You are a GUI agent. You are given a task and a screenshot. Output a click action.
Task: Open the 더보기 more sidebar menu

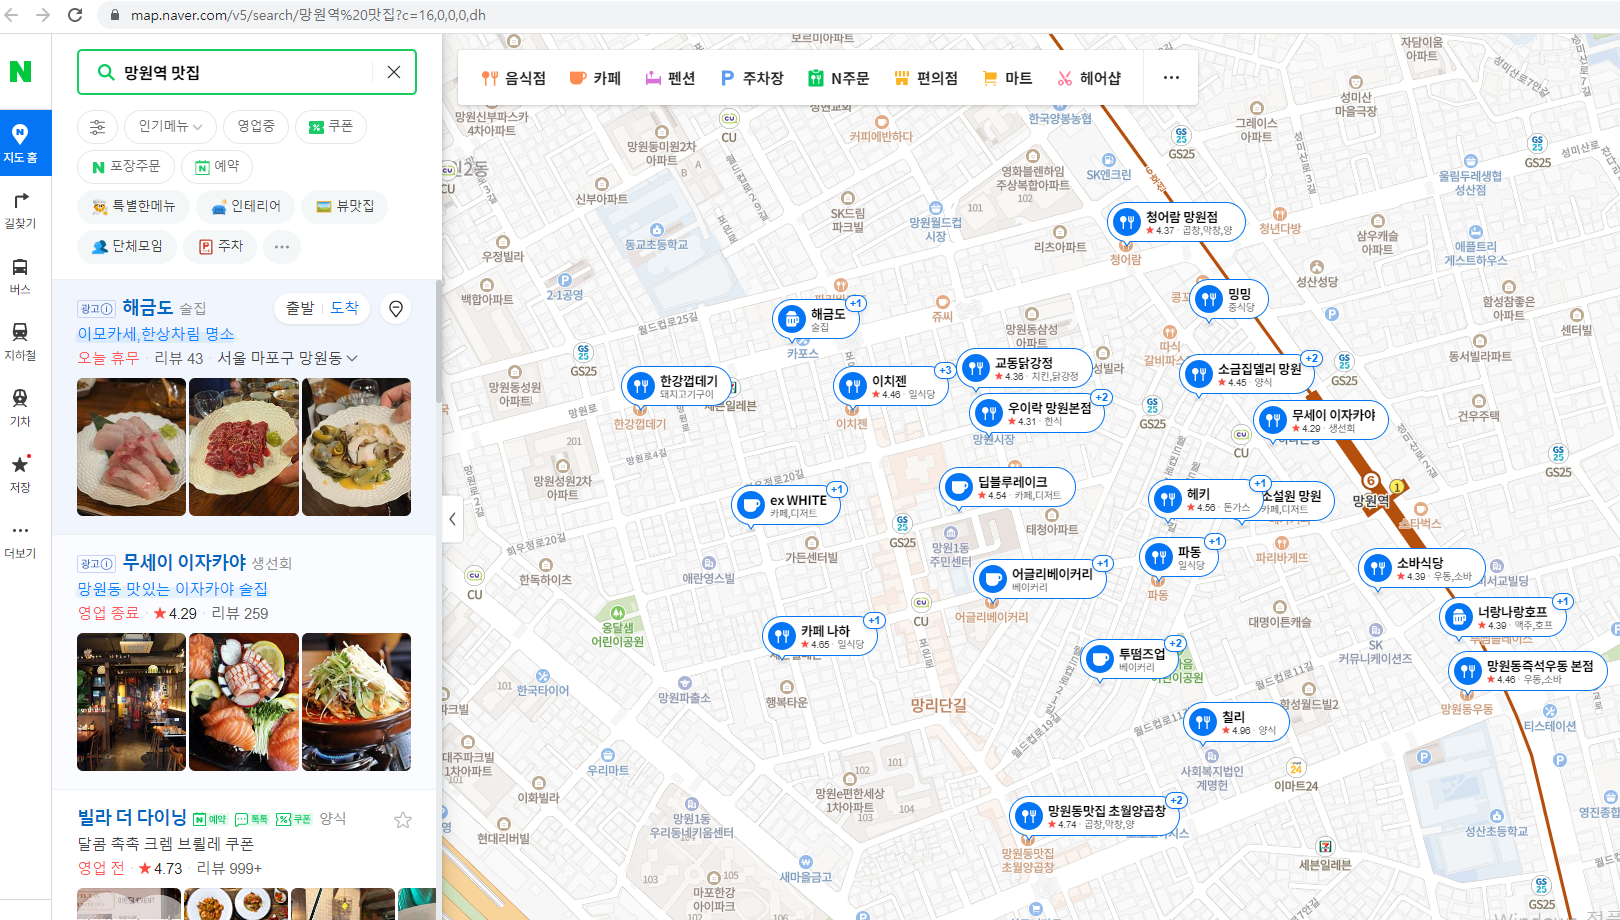point(20,540)
